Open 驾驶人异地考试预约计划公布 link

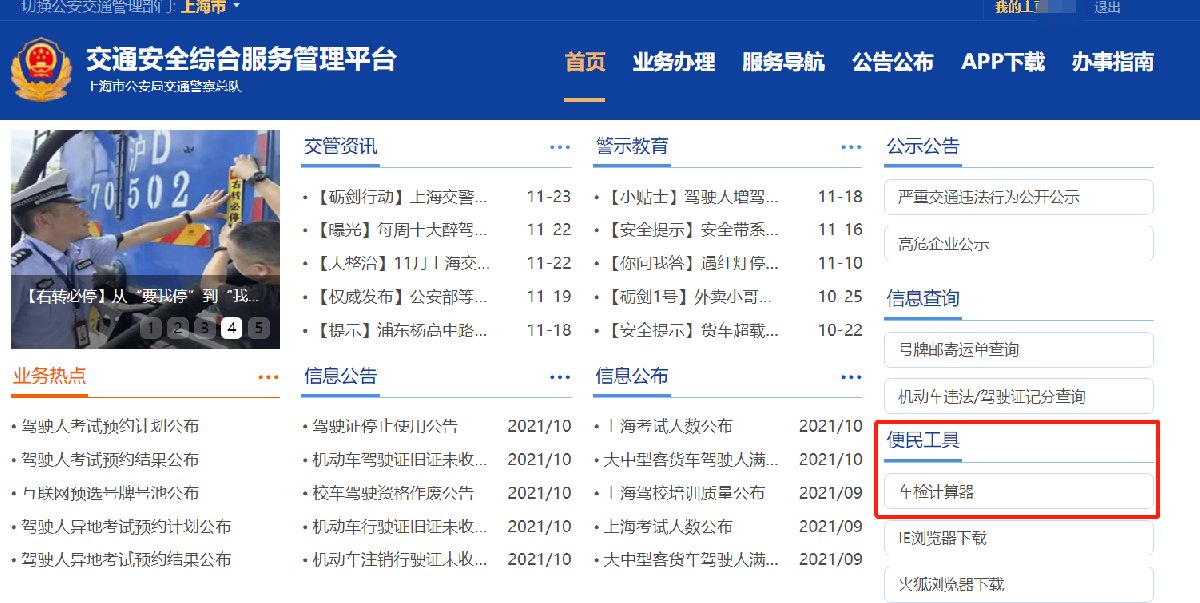125,526
